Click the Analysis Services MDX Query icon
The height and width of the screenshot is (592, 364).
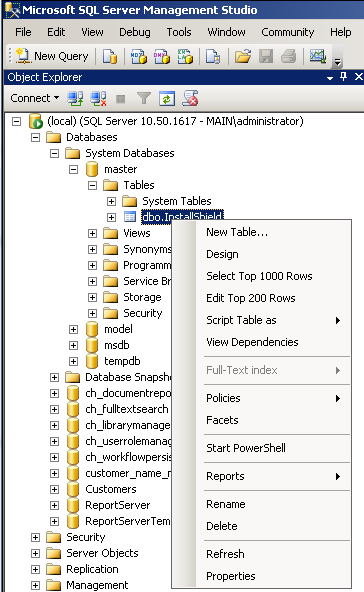(x=139, y=57)
